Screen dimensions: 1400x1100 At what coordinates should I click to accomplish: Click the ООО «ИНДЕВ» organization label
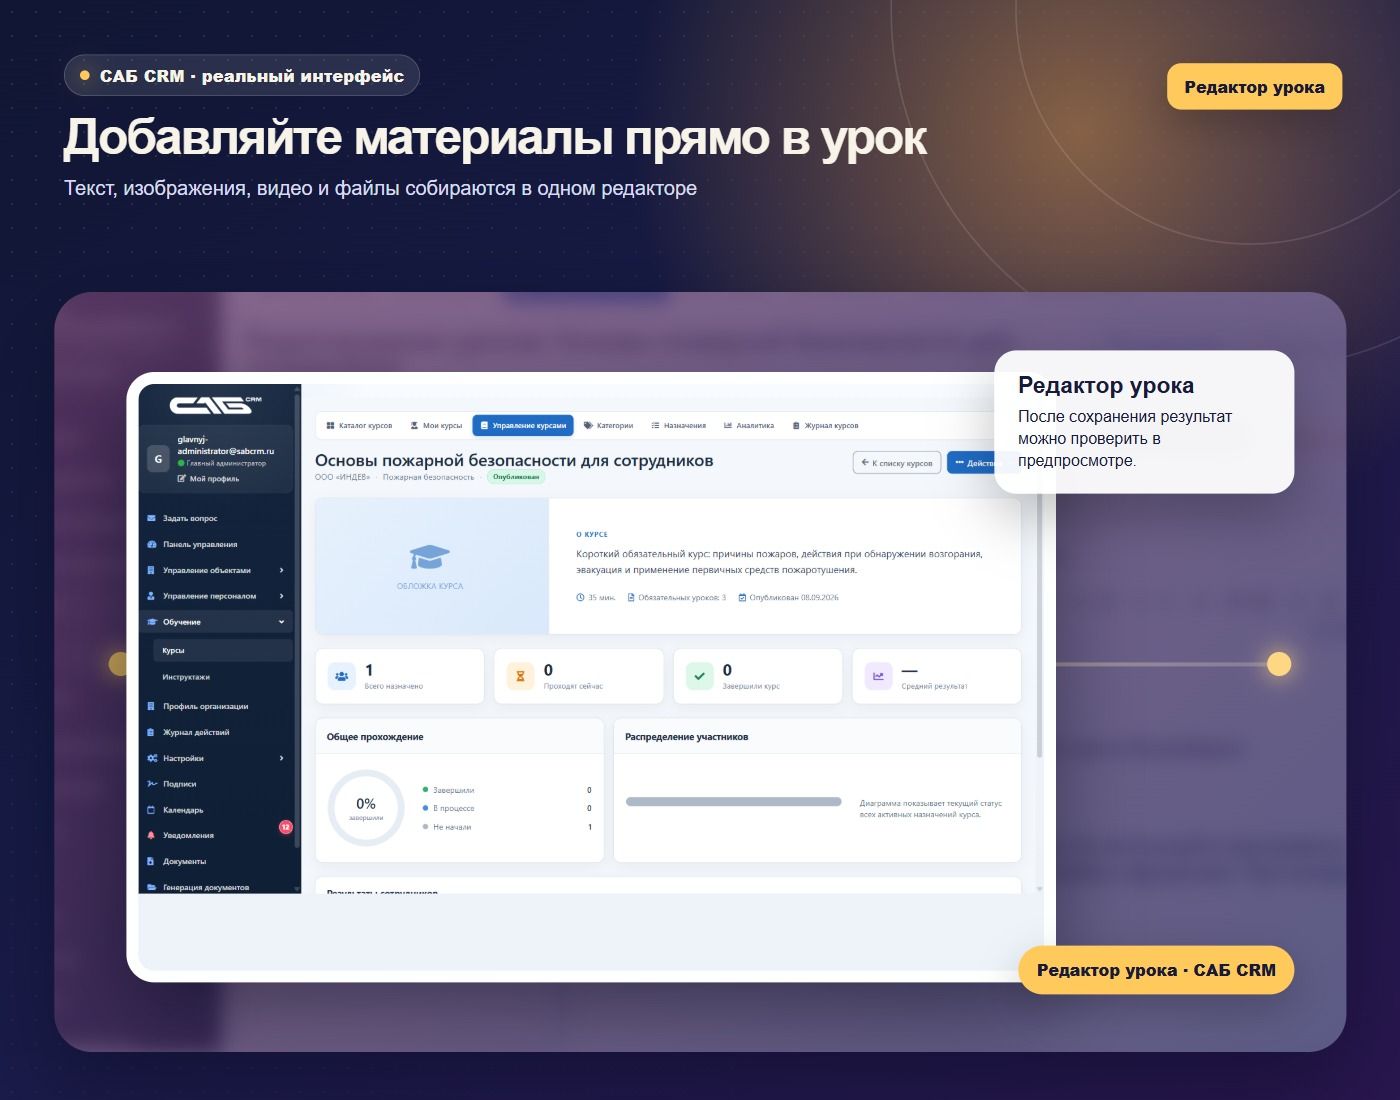click(342, 477)
